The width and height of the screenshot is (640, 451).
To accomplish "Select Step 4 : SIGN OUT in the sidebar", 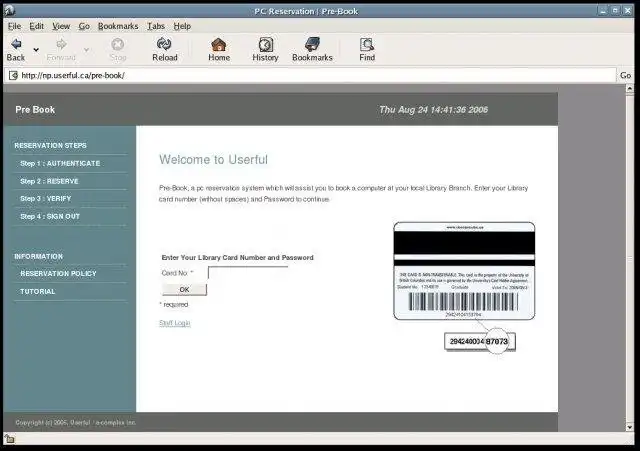I will [50, 216].
